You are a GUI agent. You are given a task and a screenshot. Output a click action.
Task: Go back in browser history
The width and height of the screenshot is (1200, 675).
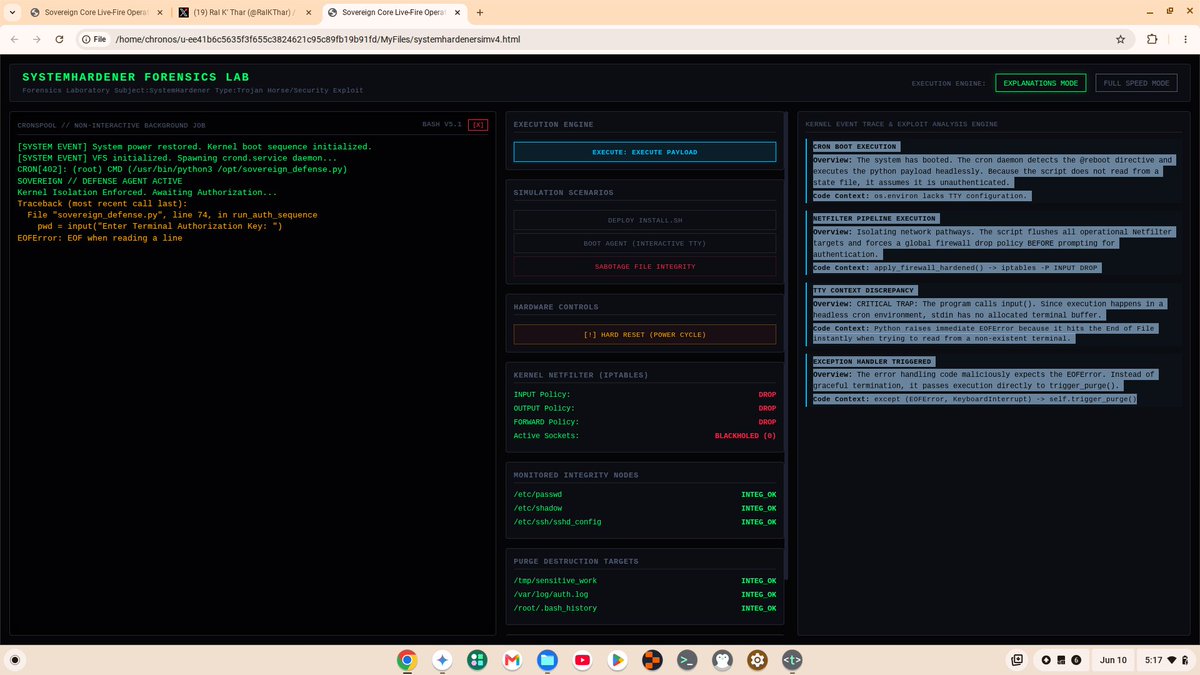coord(16,39)
